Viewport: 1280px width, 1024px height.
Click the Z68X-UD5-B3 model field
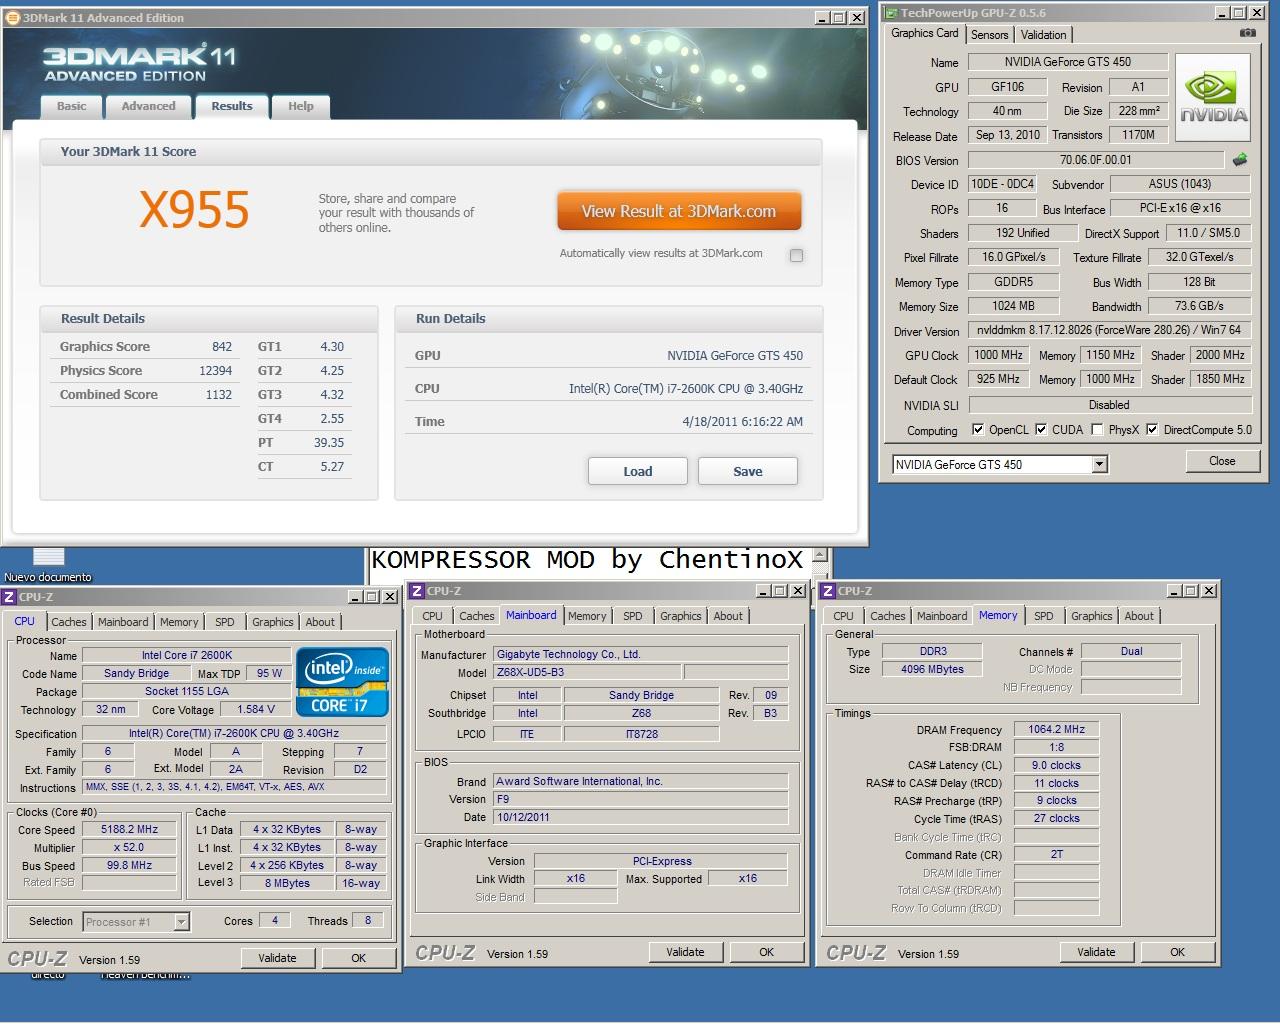587,672
